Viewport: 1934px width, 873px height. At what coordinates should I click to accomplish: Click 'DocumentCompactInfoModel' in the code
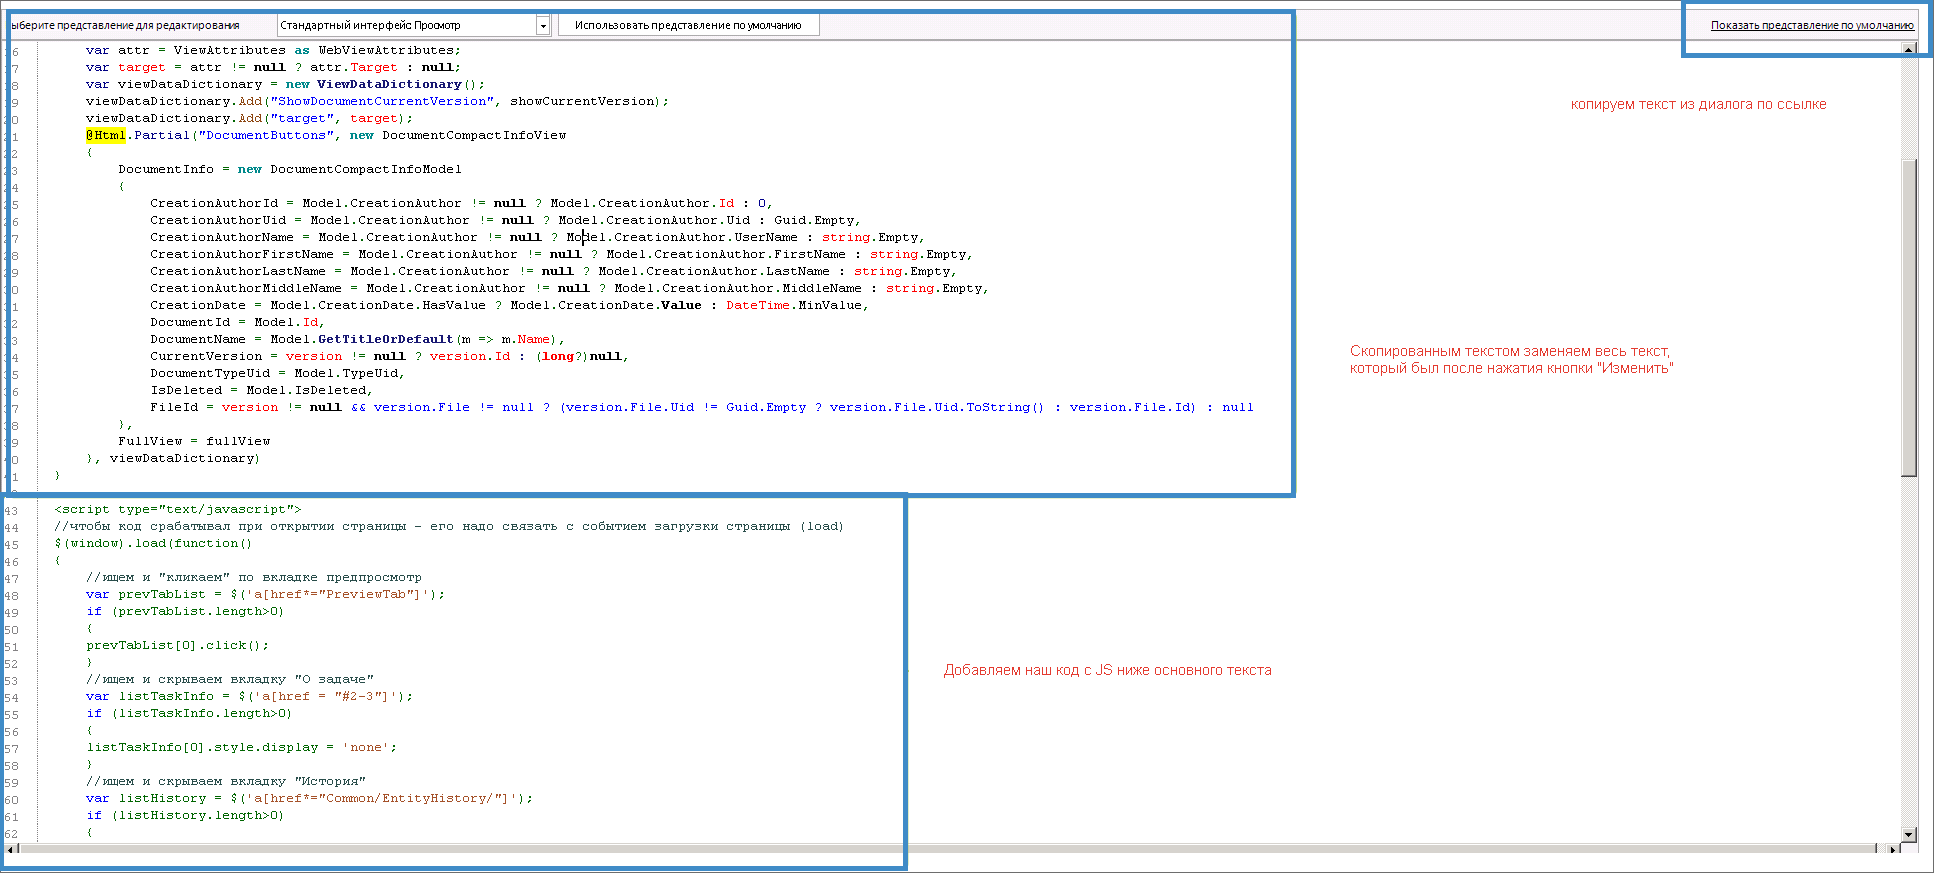pyautogui.click(x=365, y=169)
